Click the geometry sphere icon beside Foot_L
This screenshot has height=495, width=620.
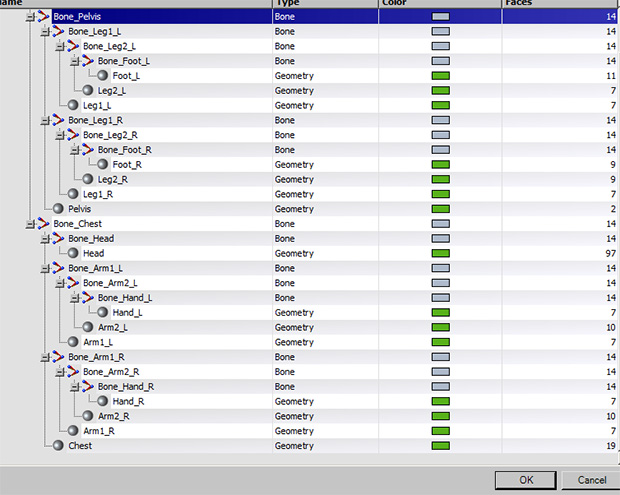(x=103, y=76)
